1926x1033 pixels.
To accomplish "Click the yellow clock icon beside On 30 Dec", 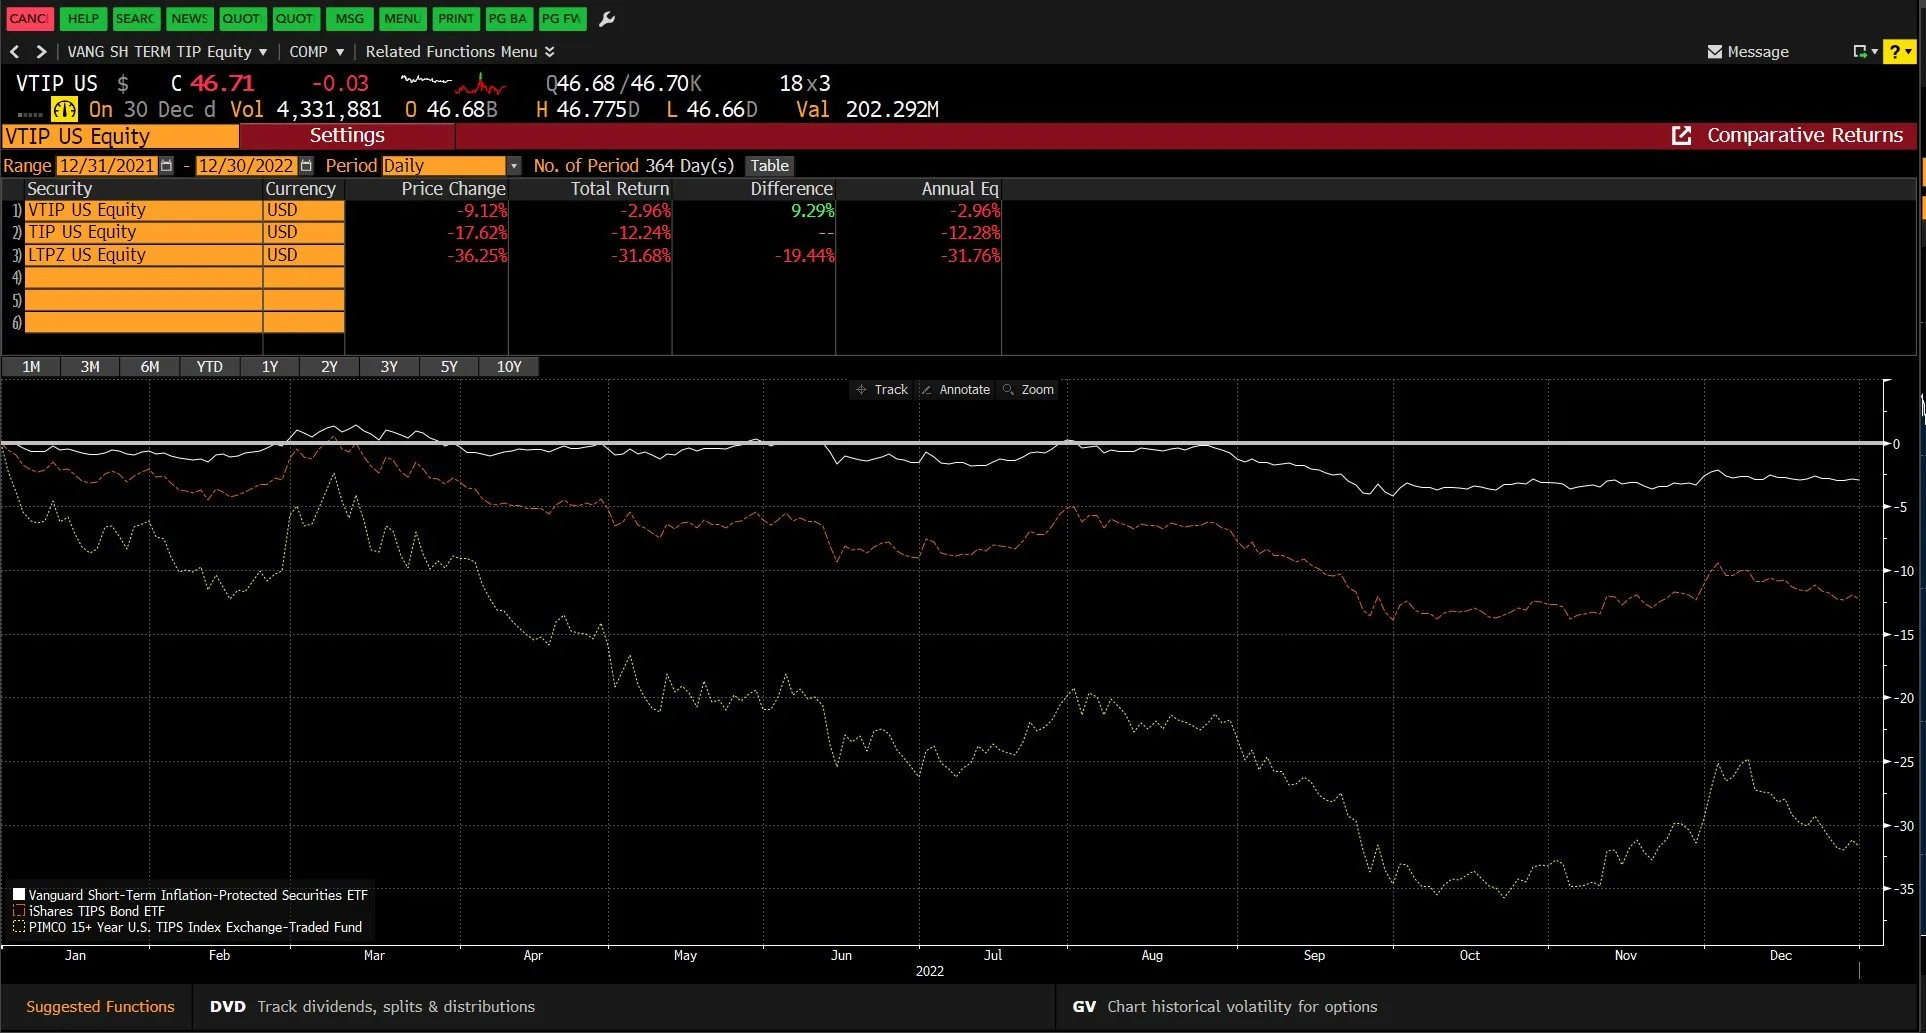I will 64,109.
